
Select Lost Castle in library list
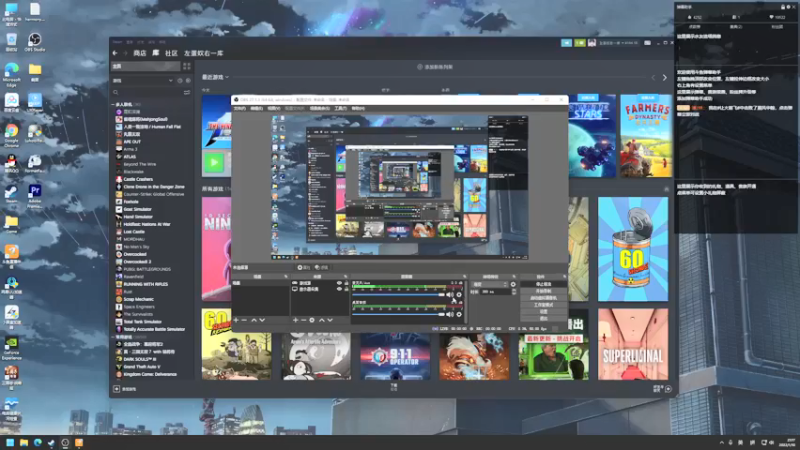pos(131,232)
